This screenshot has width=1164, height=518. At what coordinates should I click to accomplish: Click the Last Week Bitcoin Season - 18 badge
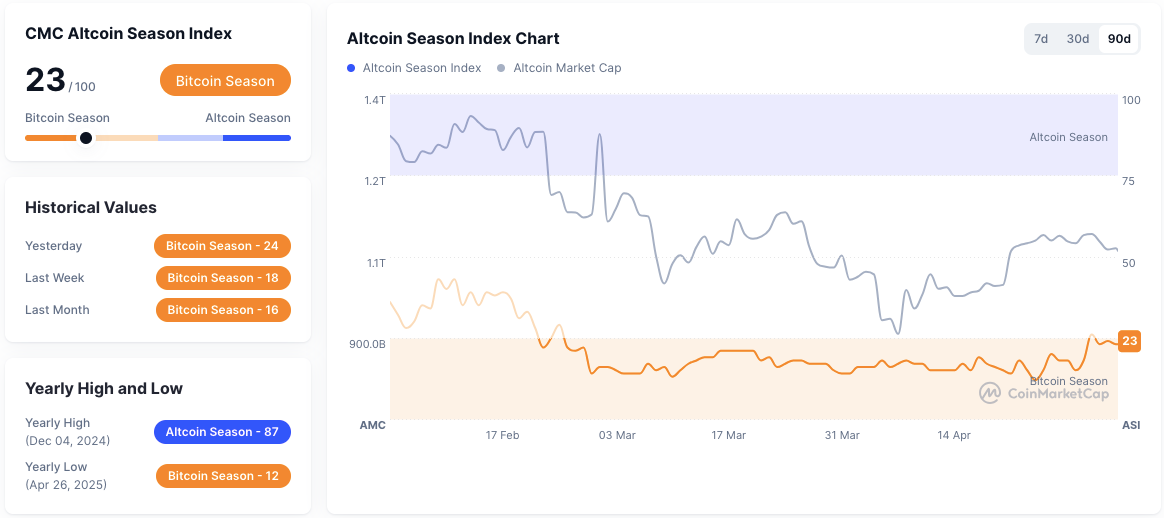(222, 278)
